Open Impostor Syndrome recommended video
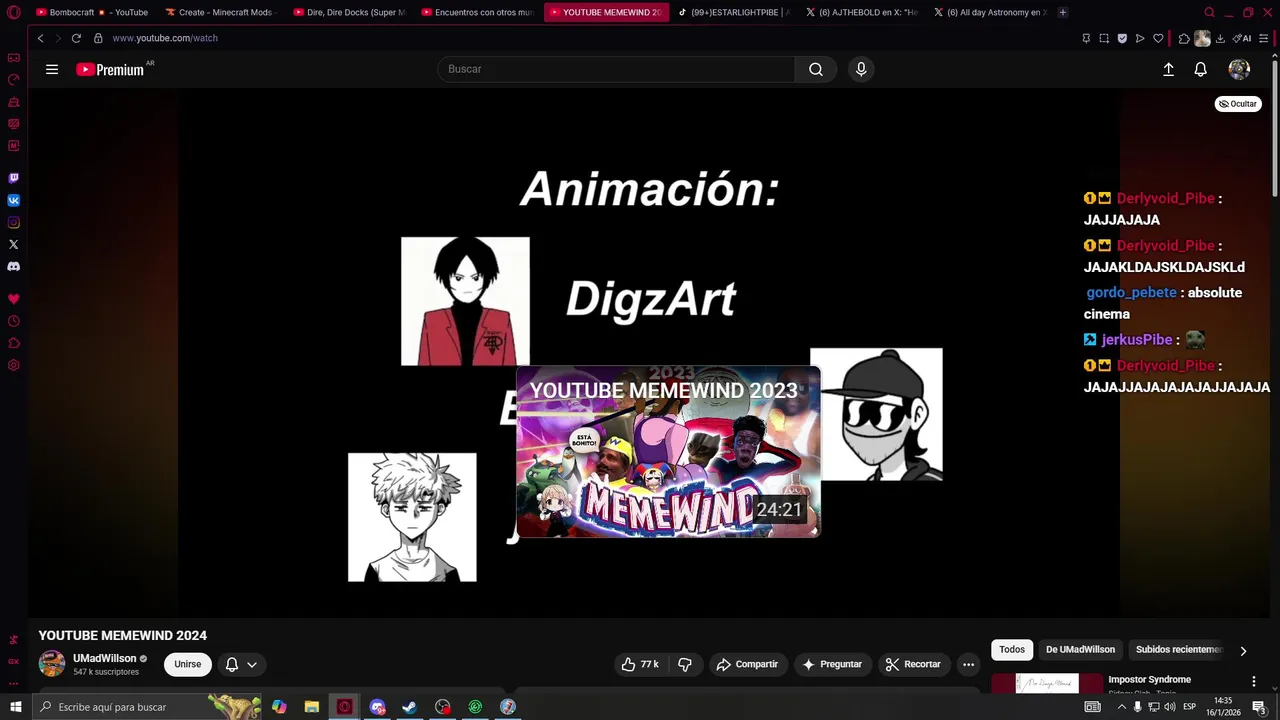 pyautogui.click(x=1149, y=680)
